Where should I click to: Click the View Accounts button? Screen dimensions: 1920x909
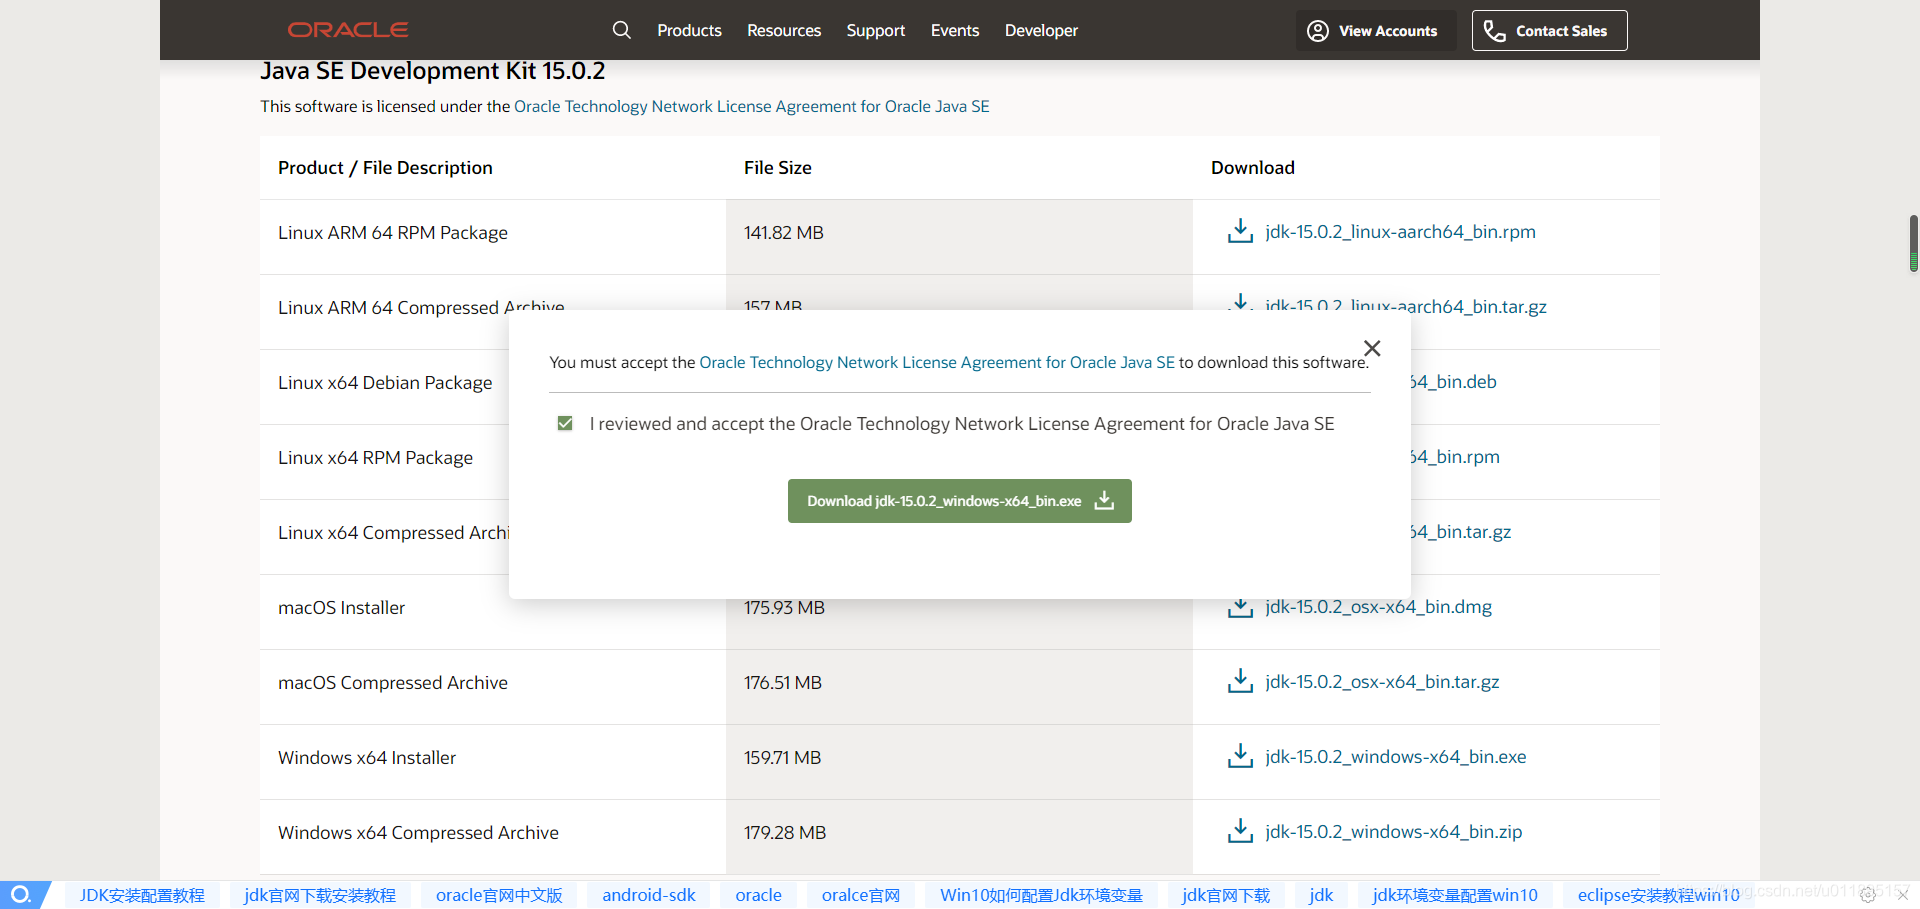tap(1376, 31)
